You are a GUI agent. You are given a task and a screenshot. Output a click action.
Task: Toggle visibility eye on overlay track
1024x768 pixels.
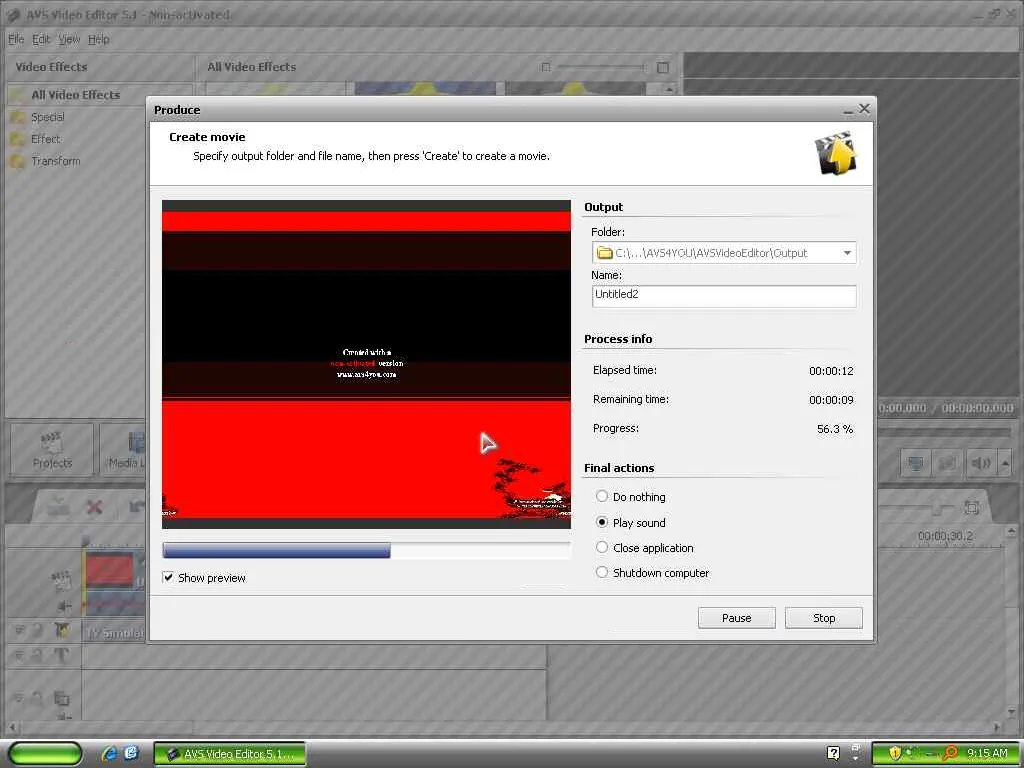[19, 698]
